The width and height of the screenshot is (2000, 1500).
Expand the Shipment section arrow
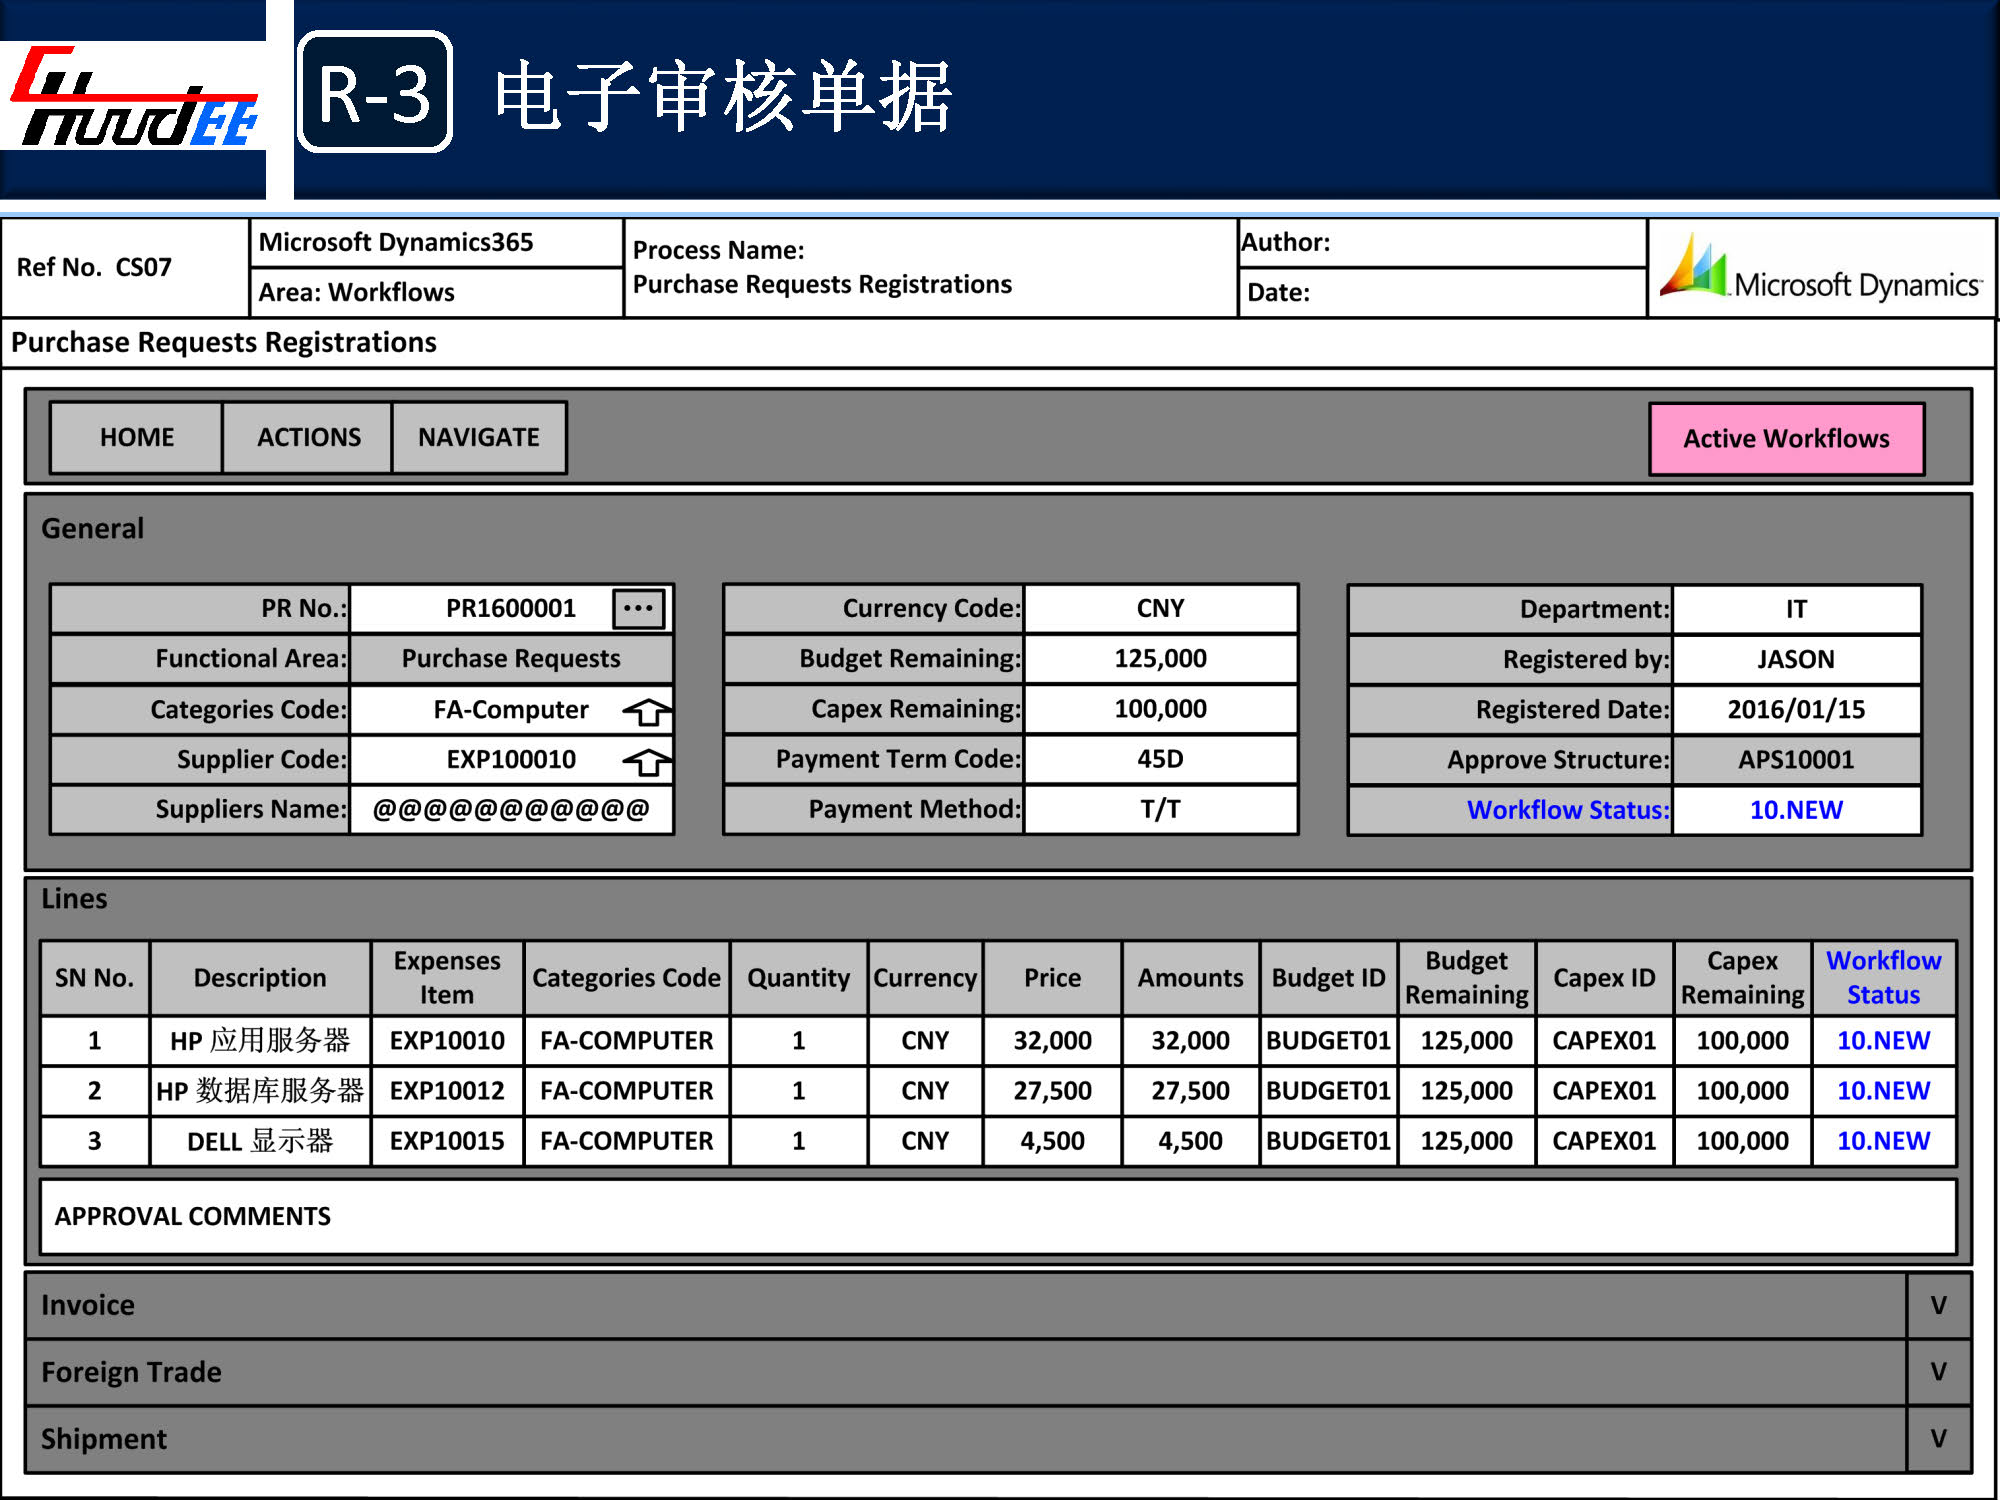tap(1937, 1438)
